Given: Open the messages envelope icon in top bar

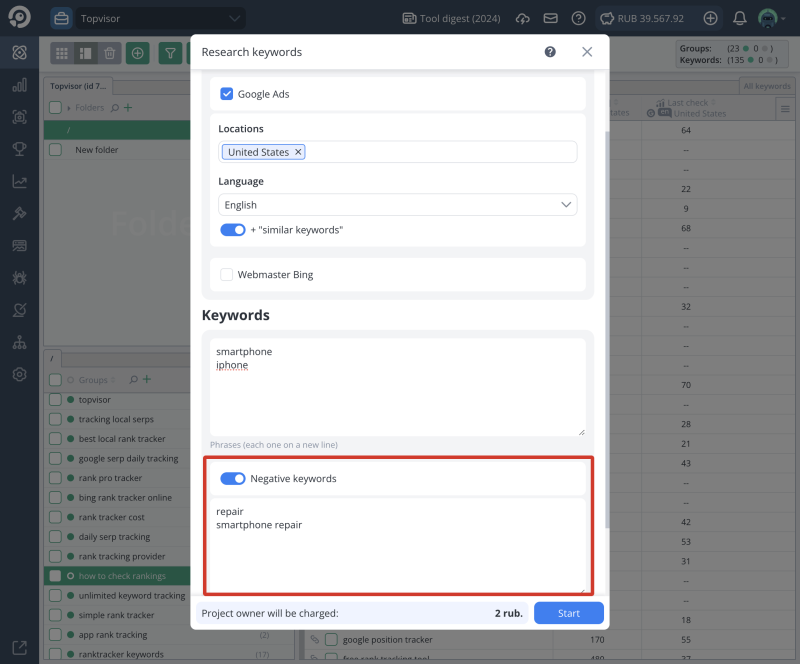Looking at the screenshot, I should [x=550, y=17].
